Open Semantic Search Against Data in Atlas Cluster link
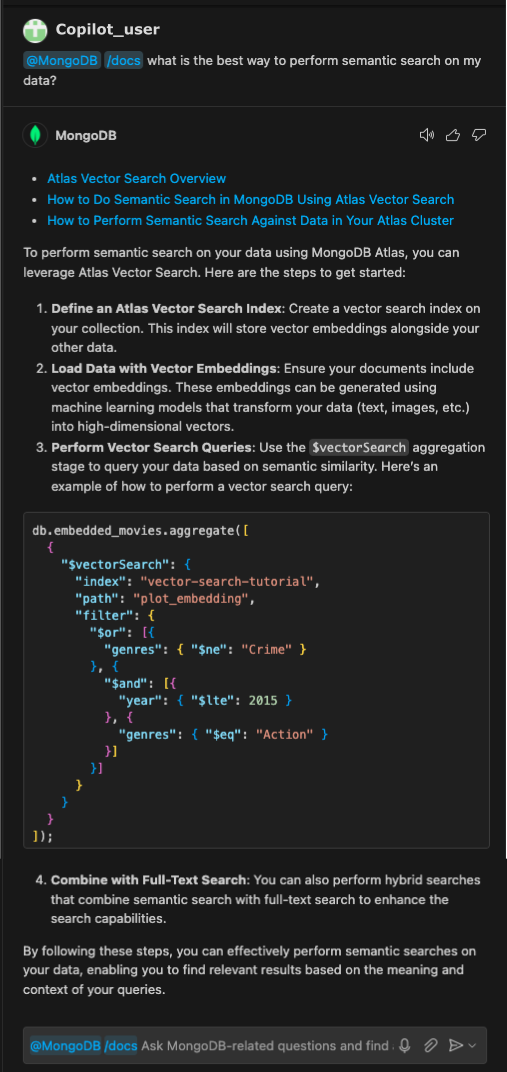 pyautogui.click(x=250, y=221)
